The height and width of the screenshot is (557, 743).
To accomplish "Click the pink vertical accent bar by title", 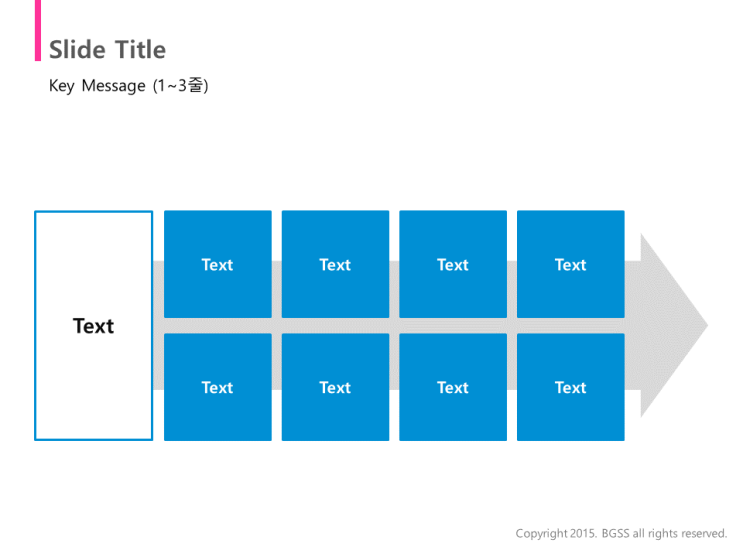I will pyautogui.click(x=38, y=30).
